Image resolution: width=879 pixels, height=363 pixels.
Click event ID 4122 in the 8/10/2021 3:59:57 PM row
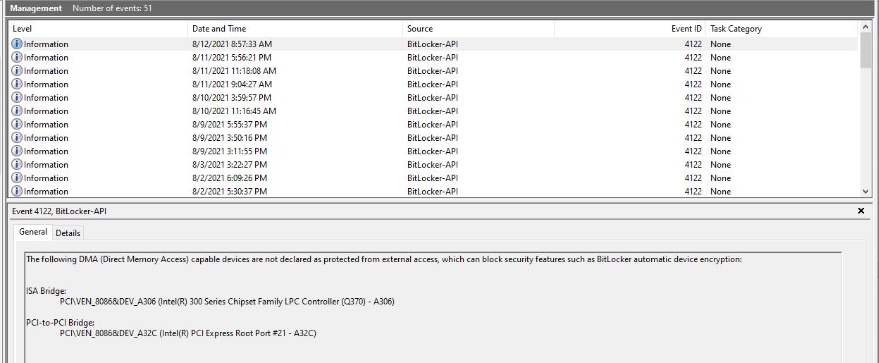693,97
